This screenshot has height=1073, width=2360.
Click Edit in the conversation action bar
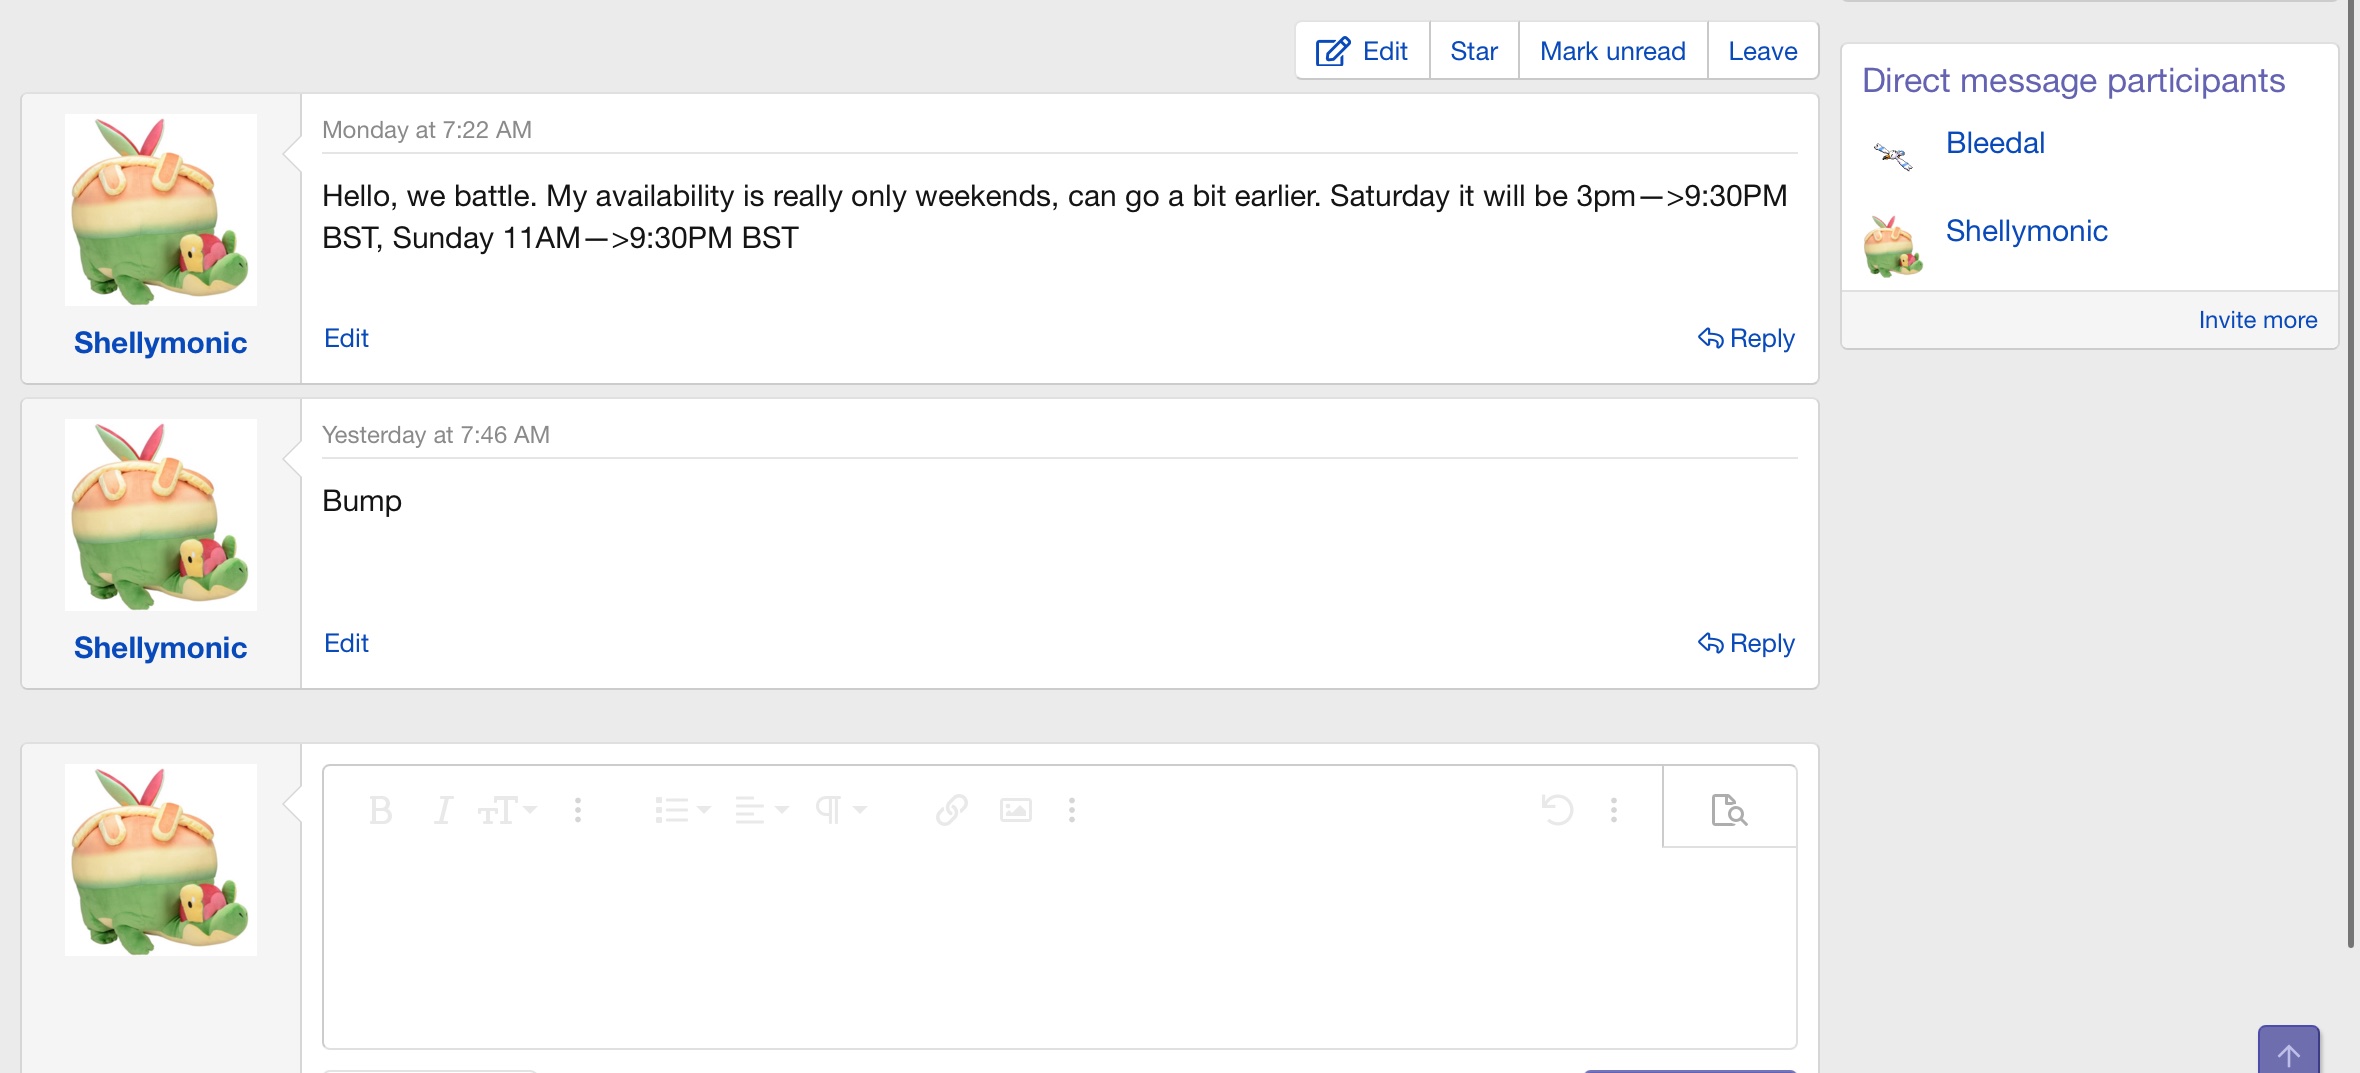tap(1362, 51)
